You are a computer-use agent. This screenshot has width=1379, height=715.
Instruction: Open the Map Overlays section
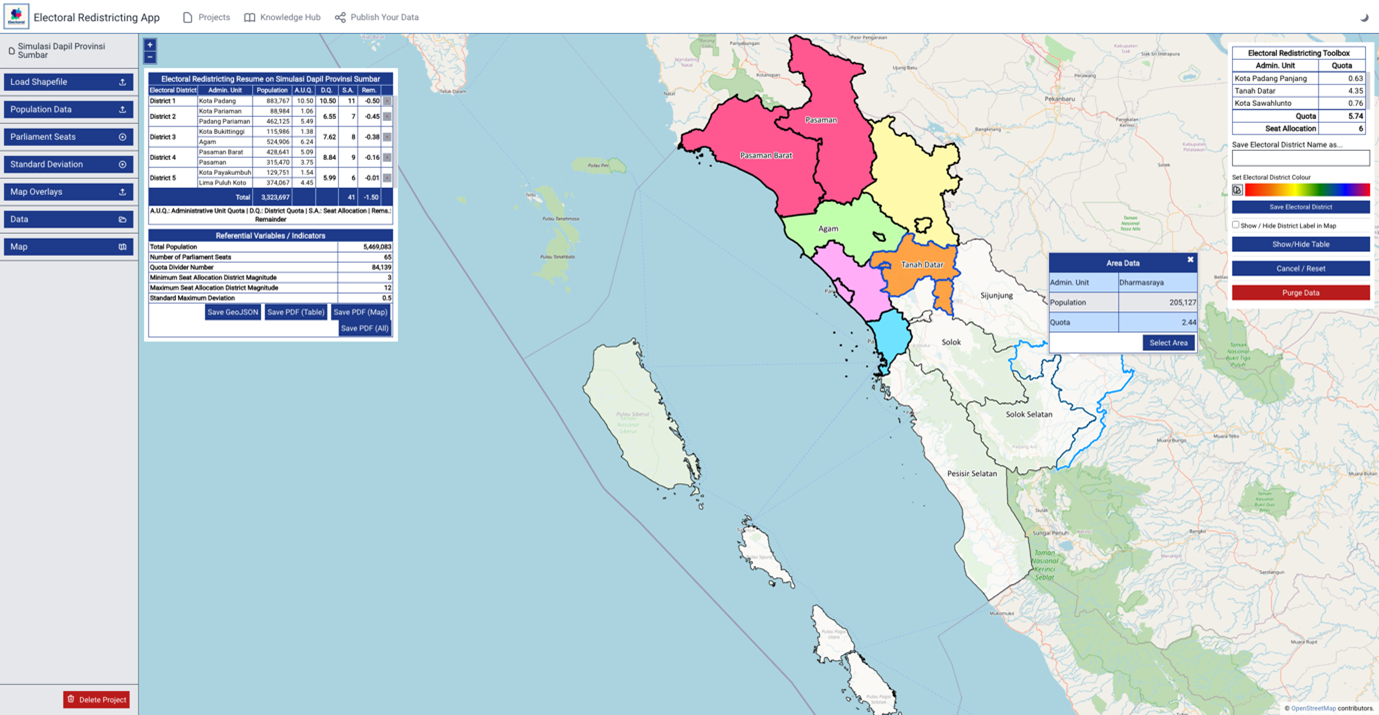tap(68, 192)
